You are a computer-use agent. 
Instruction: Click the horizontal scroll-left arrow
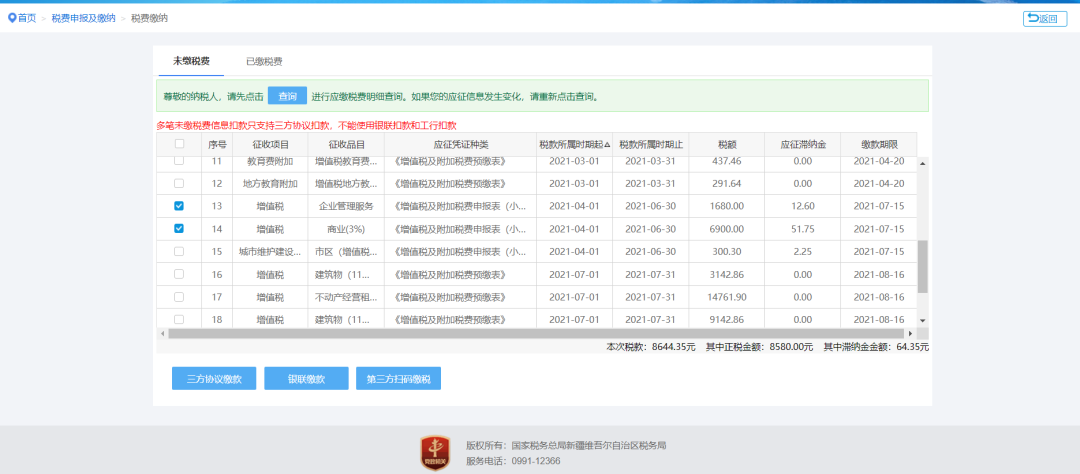(162, 333)
